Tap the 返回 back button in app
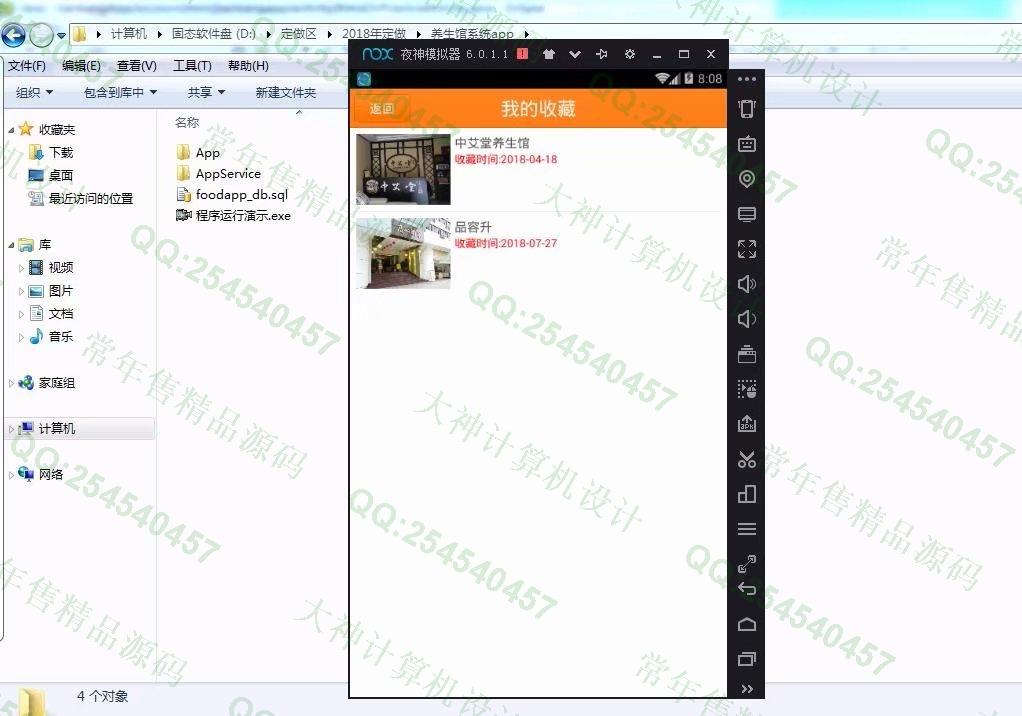This screenshot has width=1022, height=716. click(x=381, y=109)
